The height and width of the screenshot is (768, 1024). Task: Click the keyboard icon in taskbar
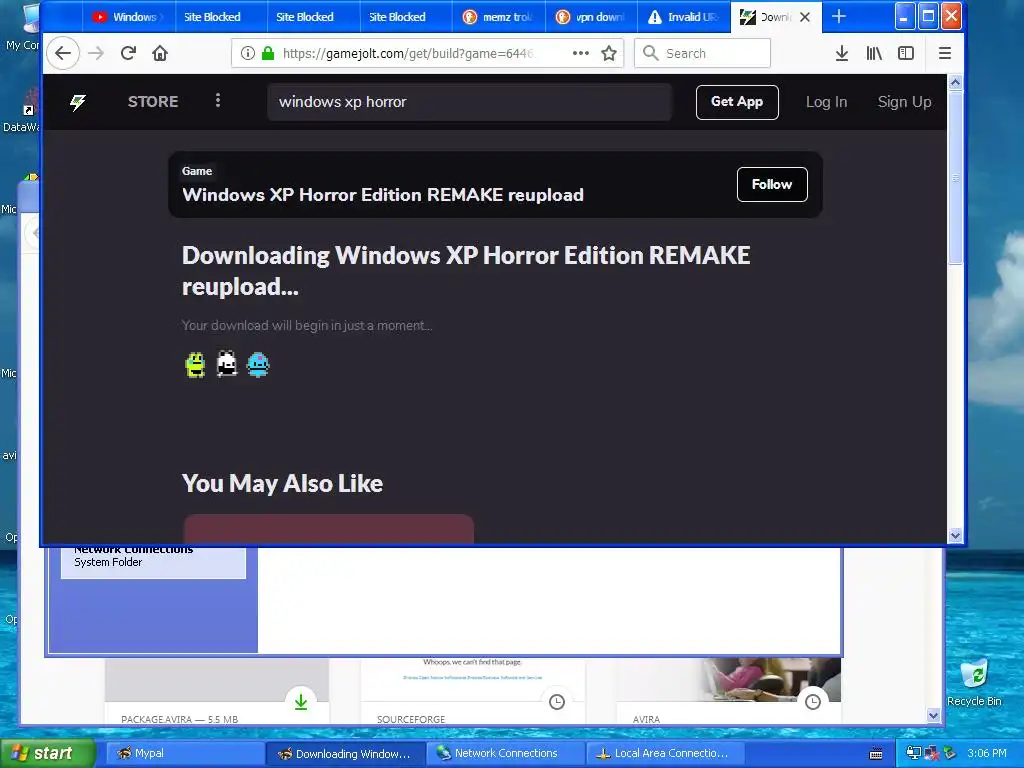click(876, 754)
